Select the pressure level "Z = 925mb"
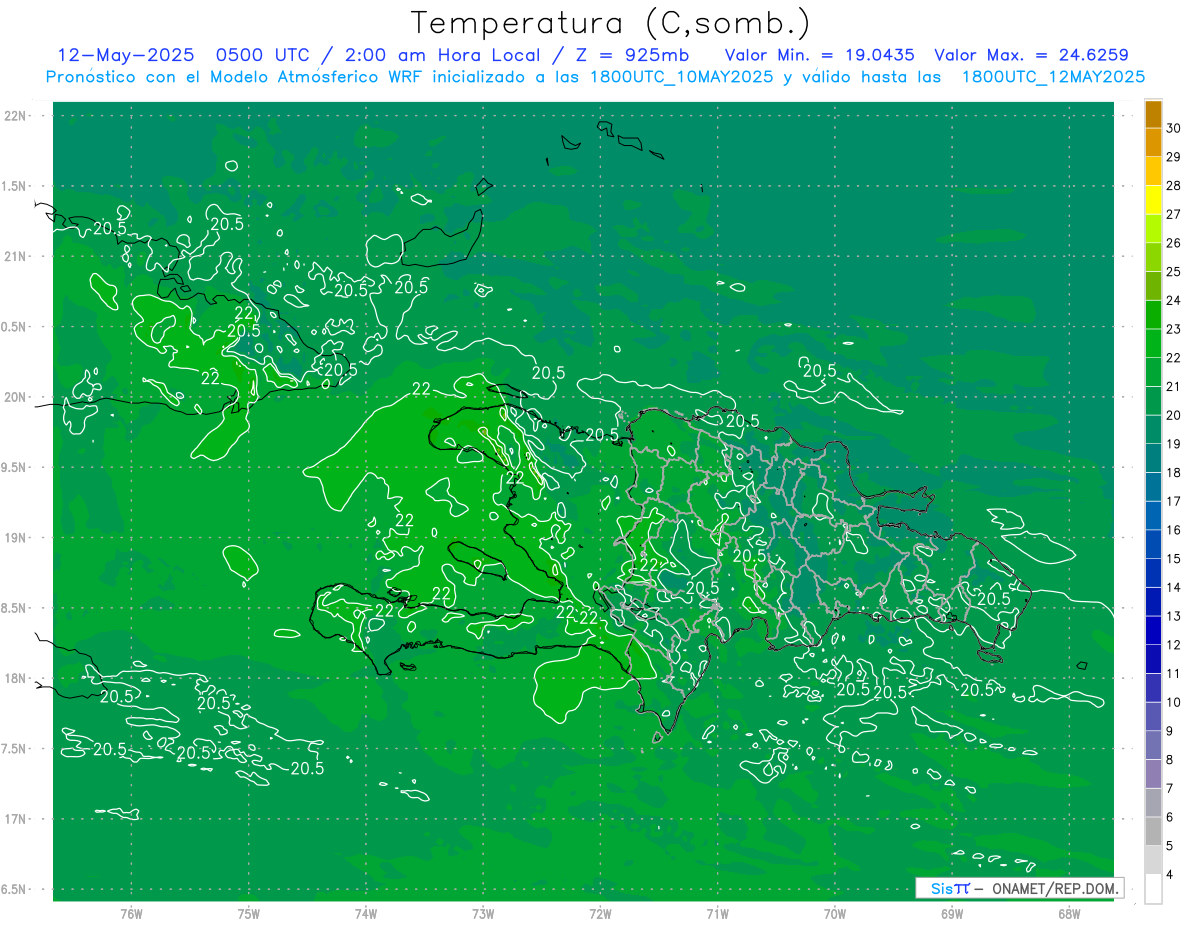This screenshot has width=1200, height=927. click(x=630, y=55)
